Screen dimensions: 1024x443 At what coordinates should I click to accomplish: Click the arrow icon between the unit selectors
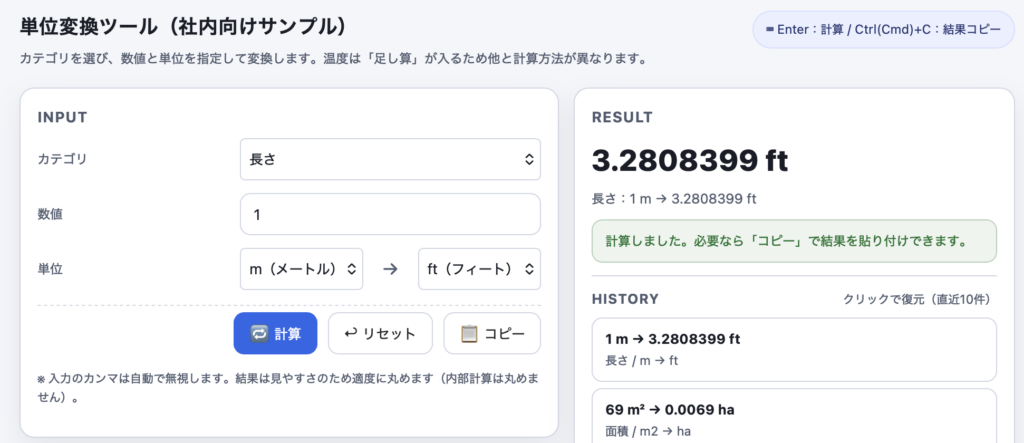(391, 269)
